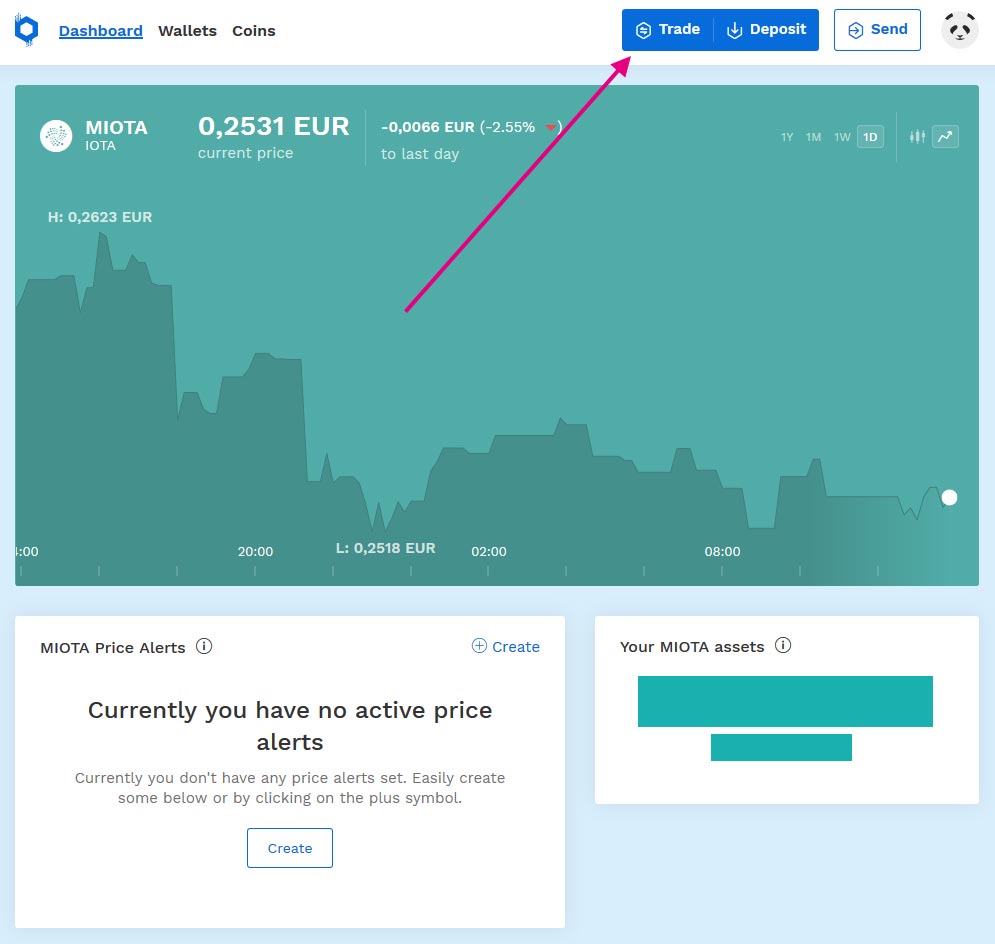Click the 02:00 time axis label

click(489, 551)
